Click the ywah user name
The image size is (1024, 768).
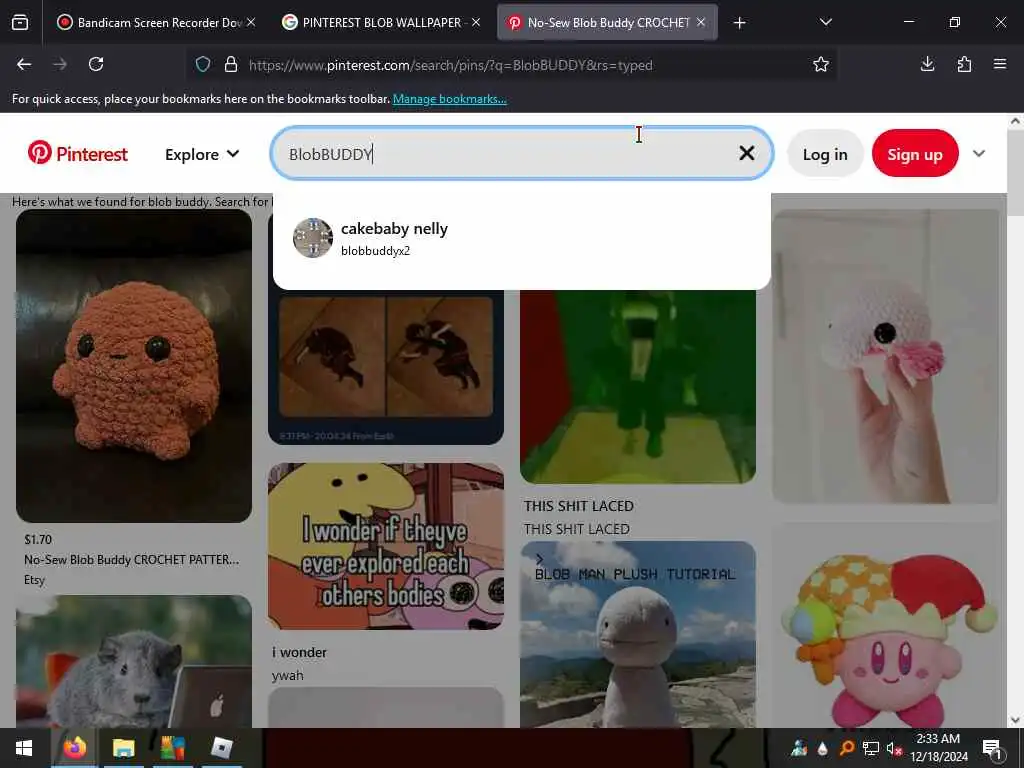point(287,675)
